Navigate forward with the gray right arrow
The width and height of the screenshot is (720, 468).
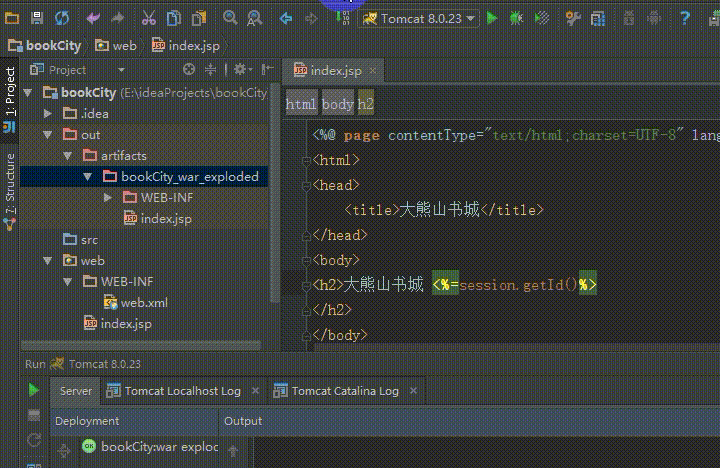point(311,19)
